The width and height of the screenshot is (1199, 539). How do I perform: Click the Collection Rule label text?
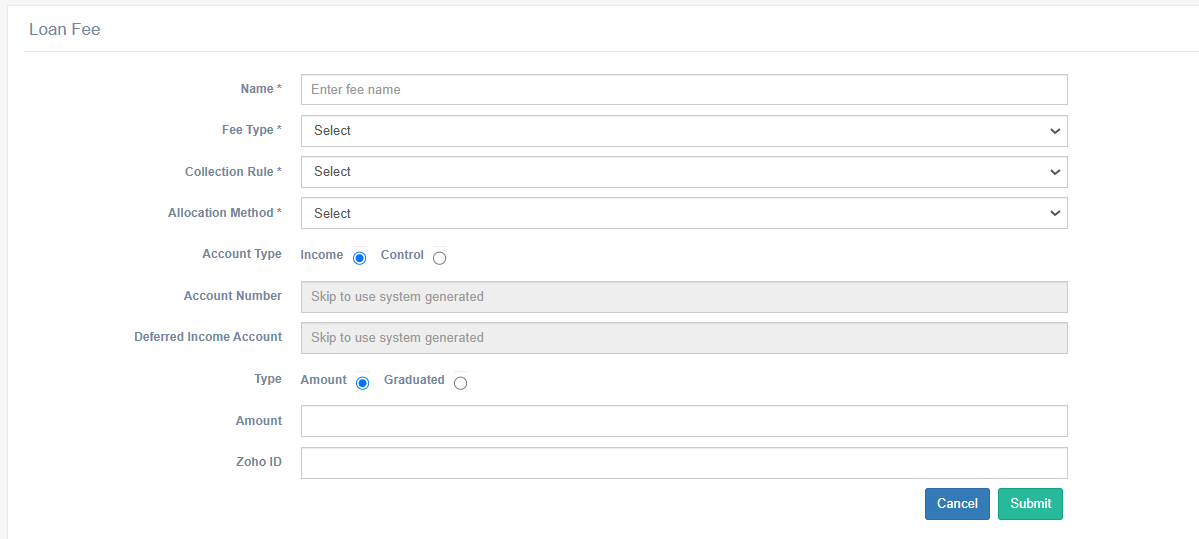[x=232, y=172]
